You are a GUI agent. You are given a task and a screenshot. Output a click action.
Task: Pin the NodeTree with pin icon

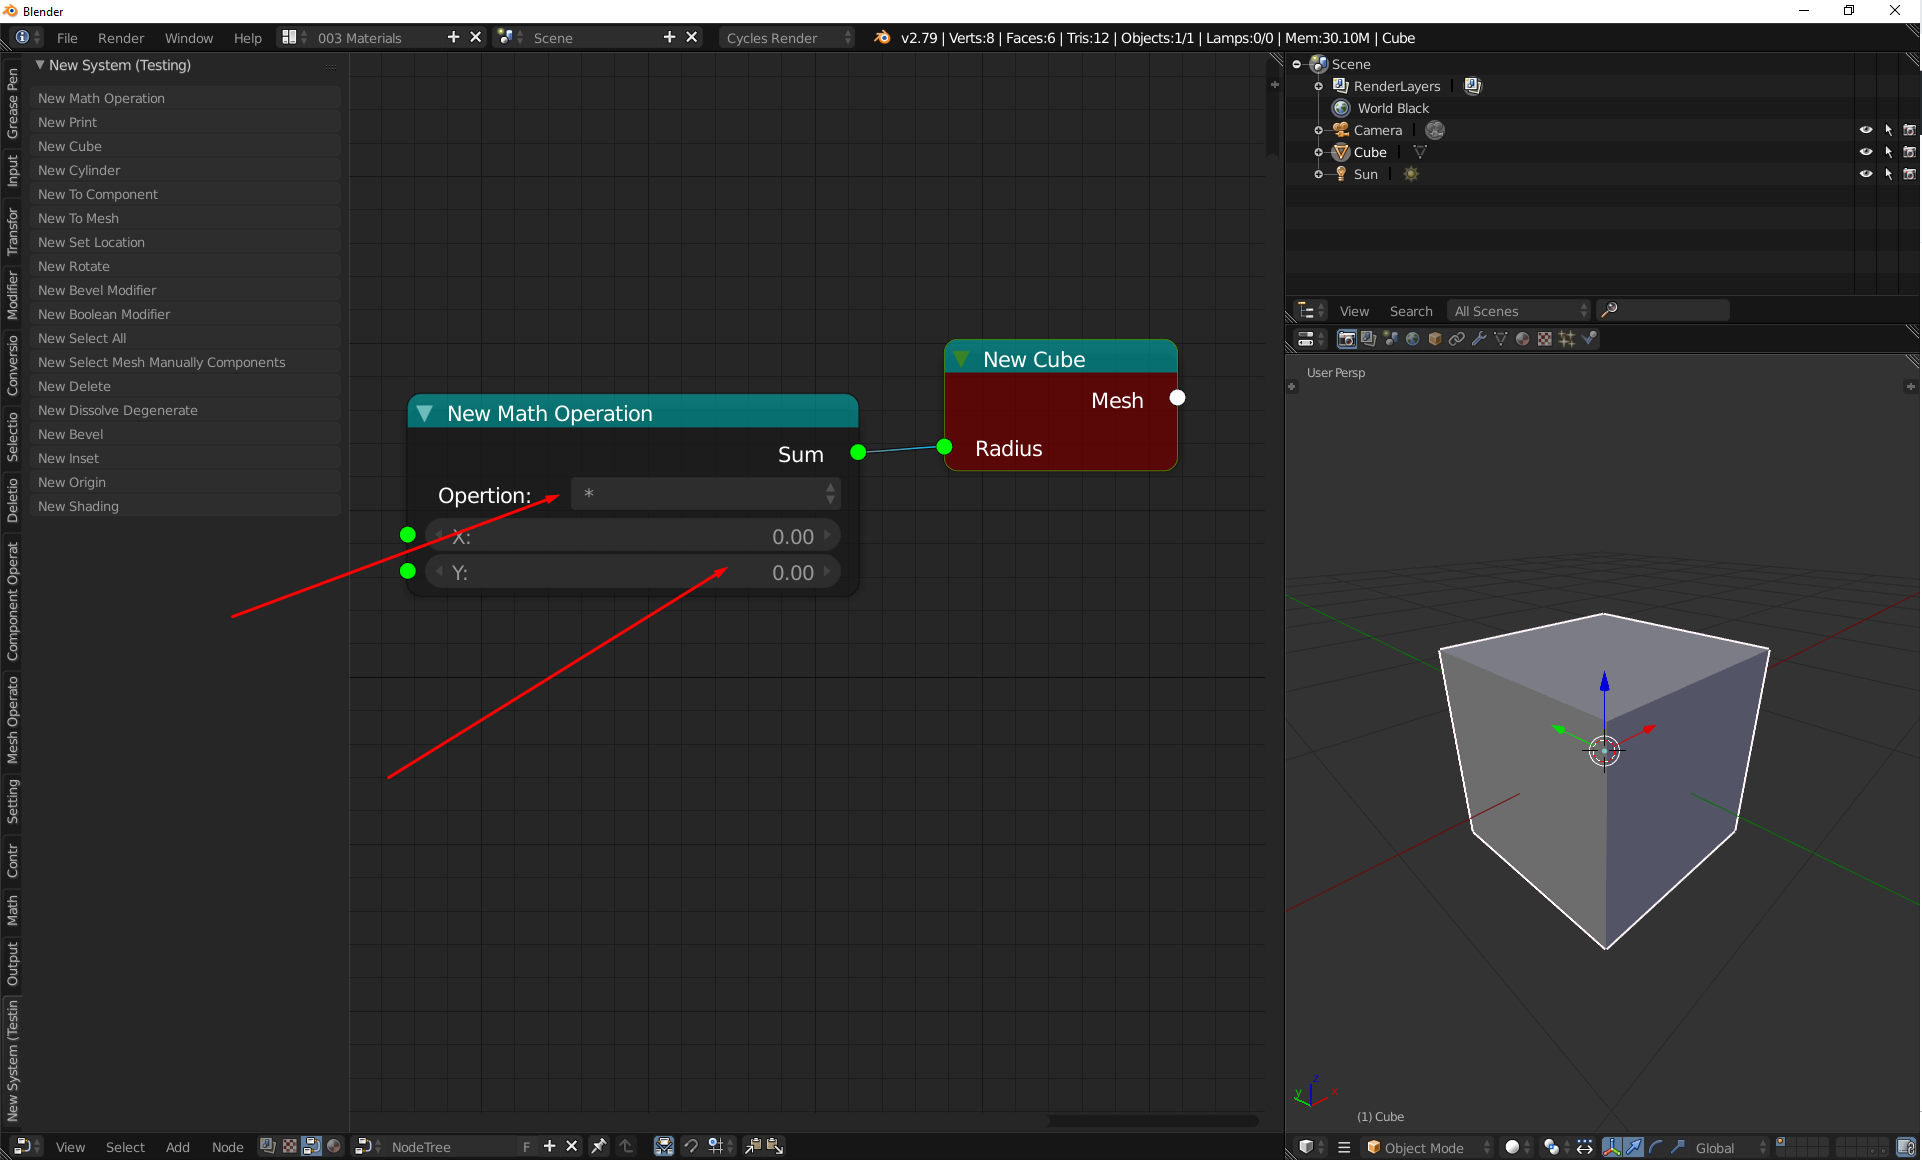click(x=598, y=1146)
